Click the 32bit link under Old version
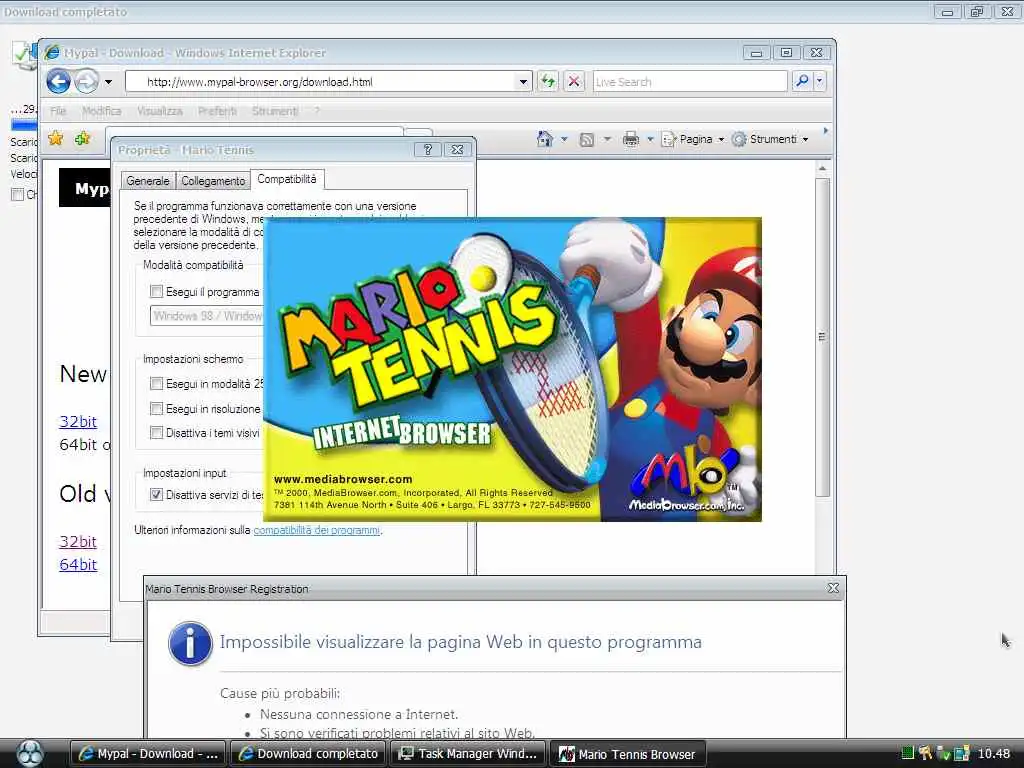1024x768 pixels. pos(78,541)
